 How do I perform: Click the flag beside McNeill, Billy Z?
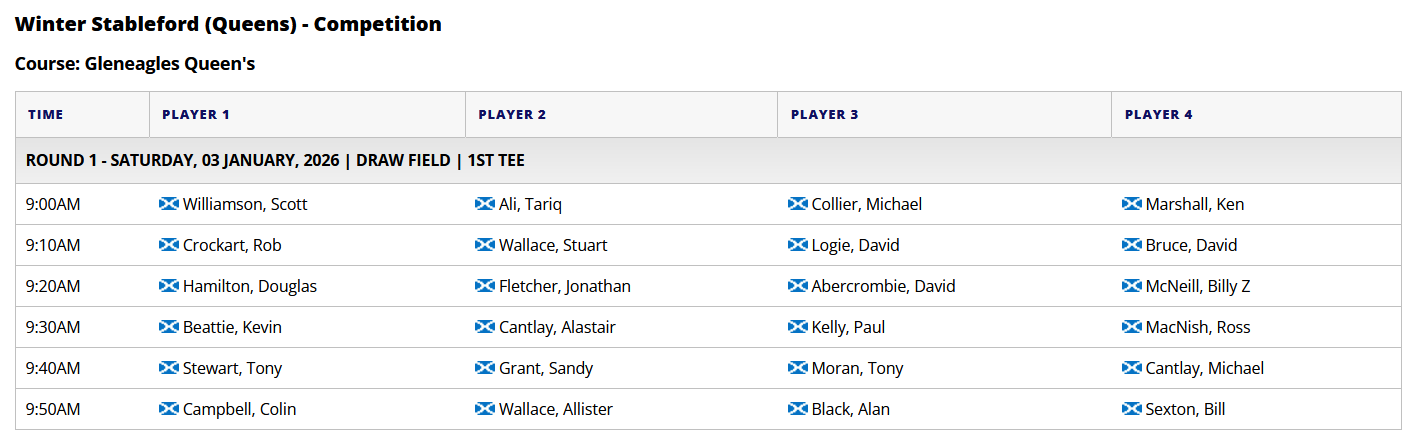[x=1132, y=286]
